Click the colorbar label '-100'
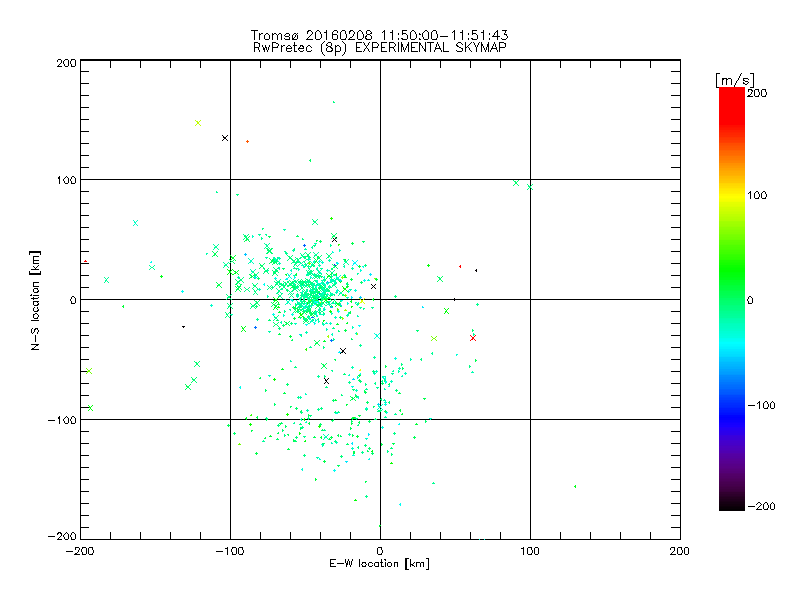800x600 pixels. tap(761, 405)
